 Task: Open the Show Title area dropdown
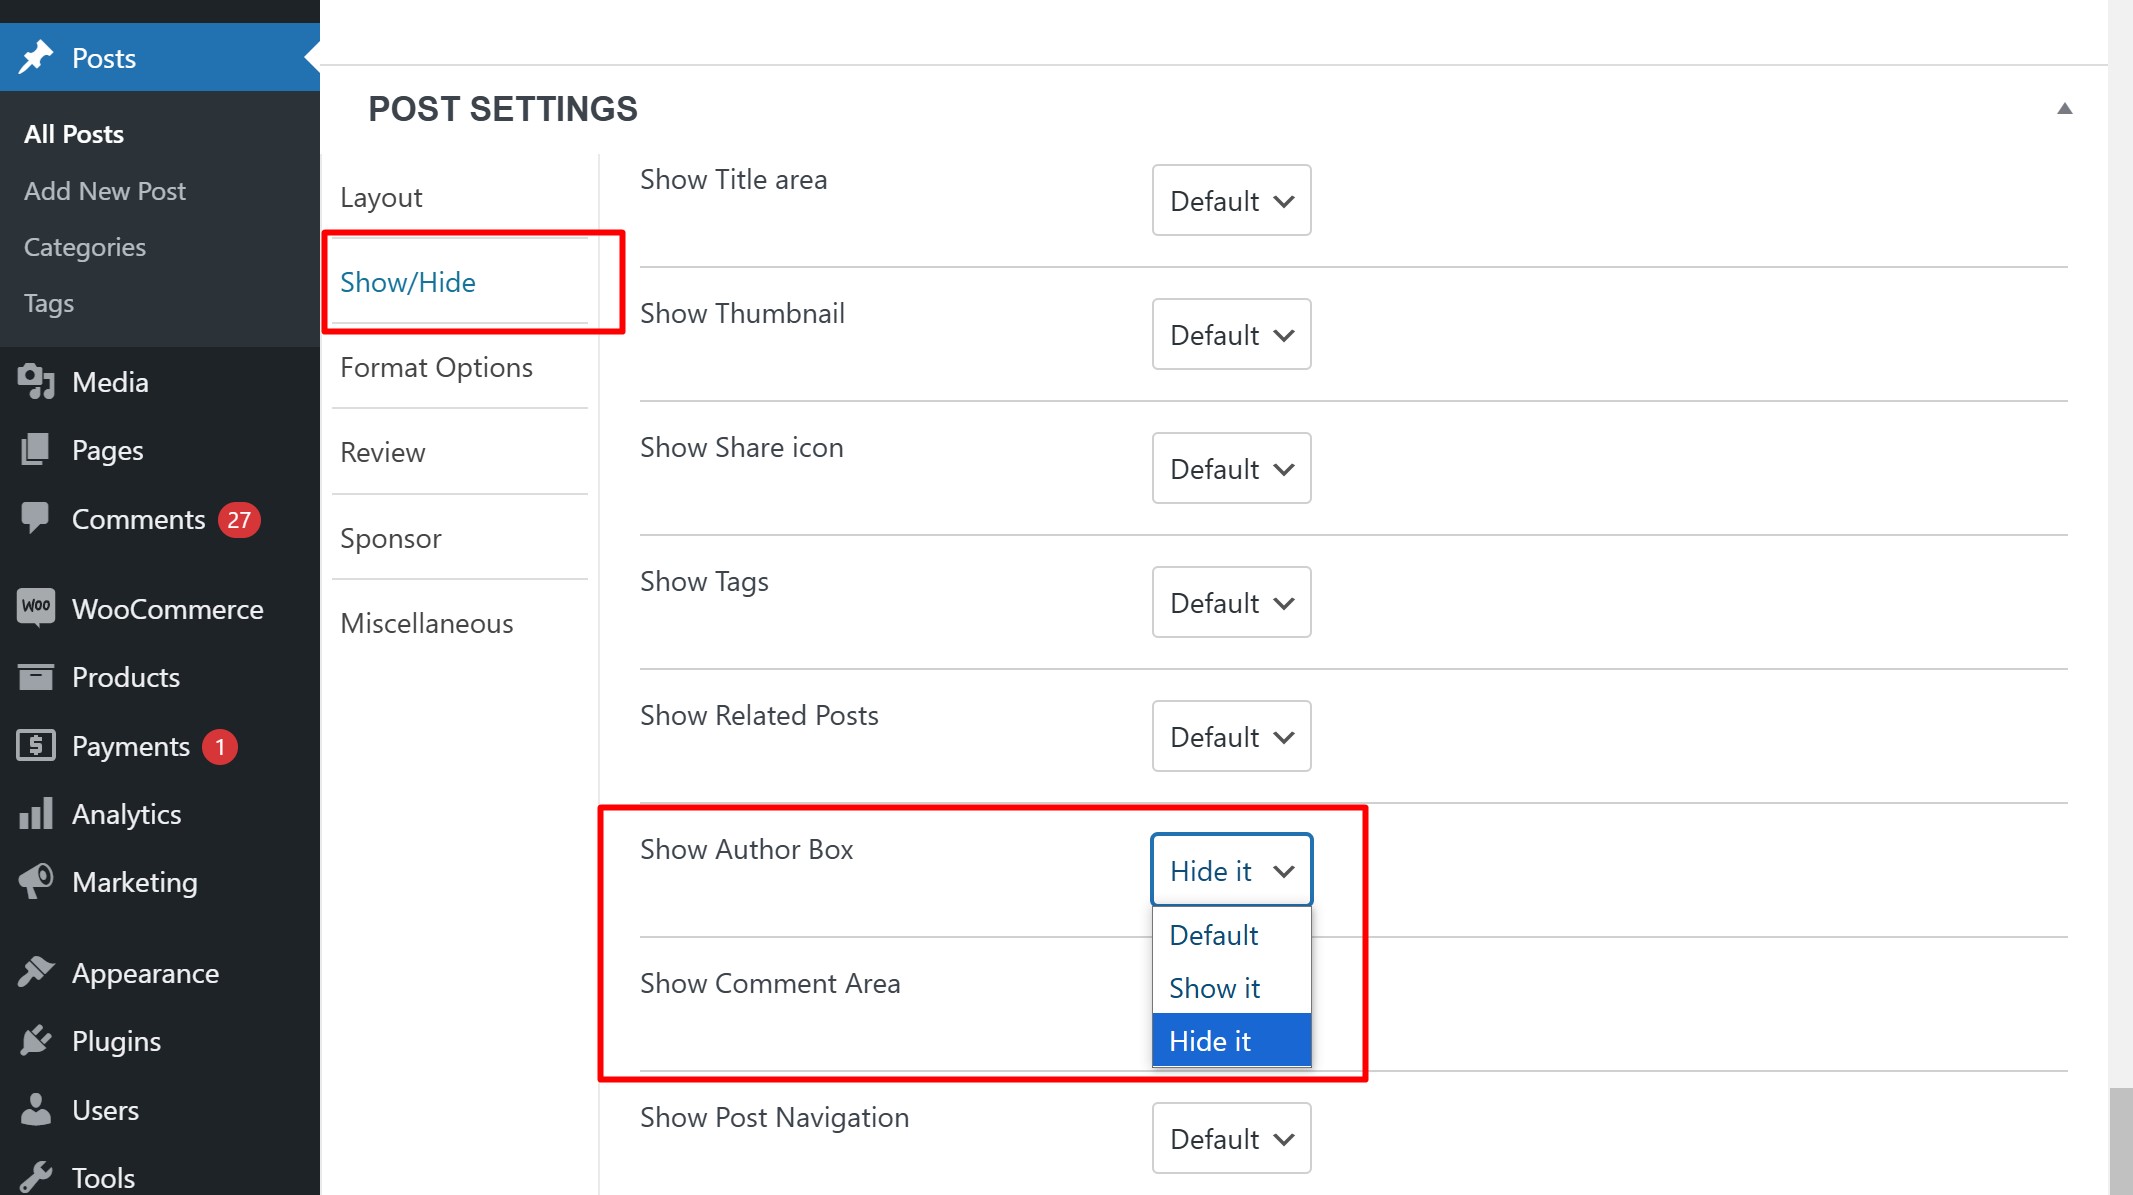(1231, 200)
